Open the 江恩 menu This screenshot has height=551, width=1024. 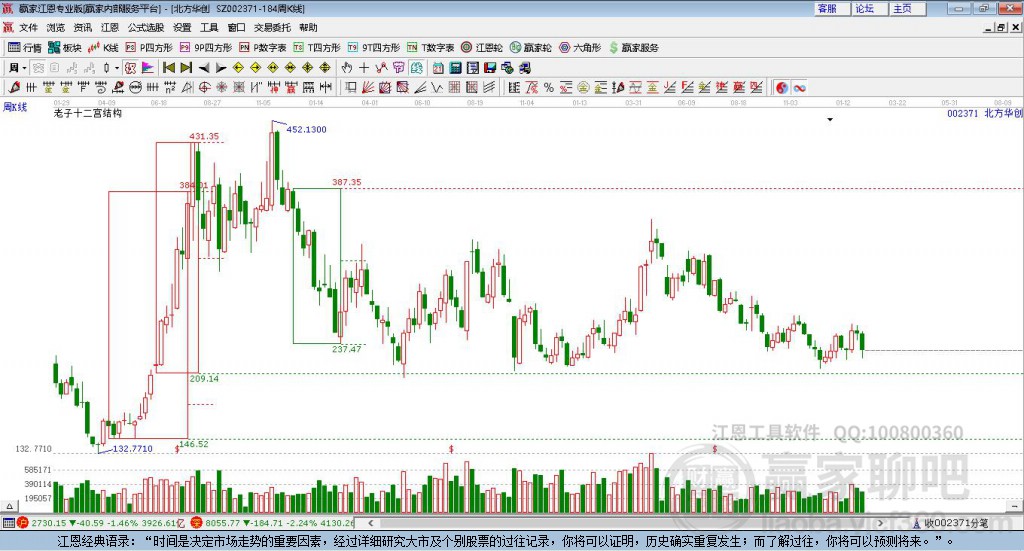[110, 27]
